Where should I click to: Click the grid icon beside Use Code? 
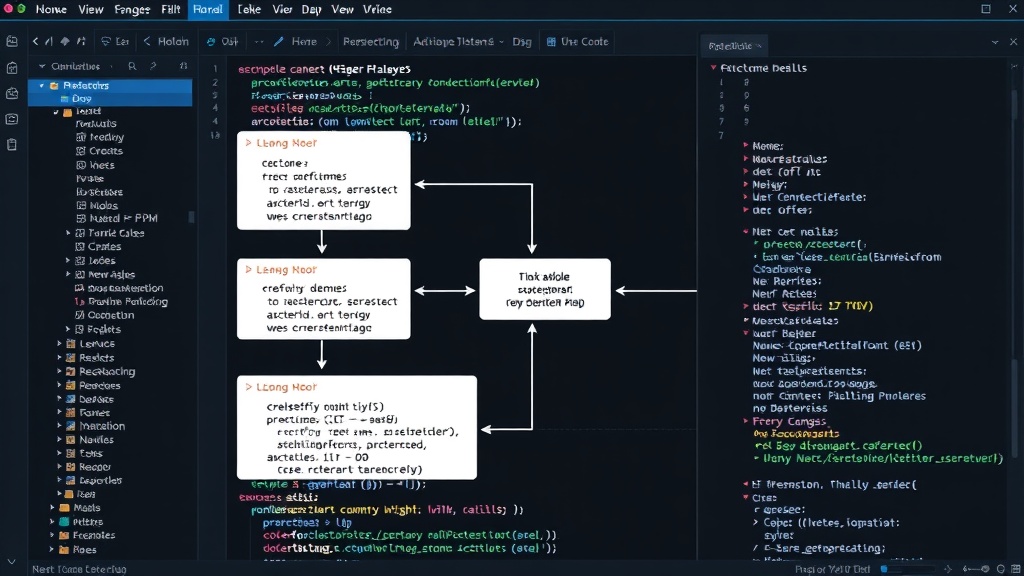(551, 41)
